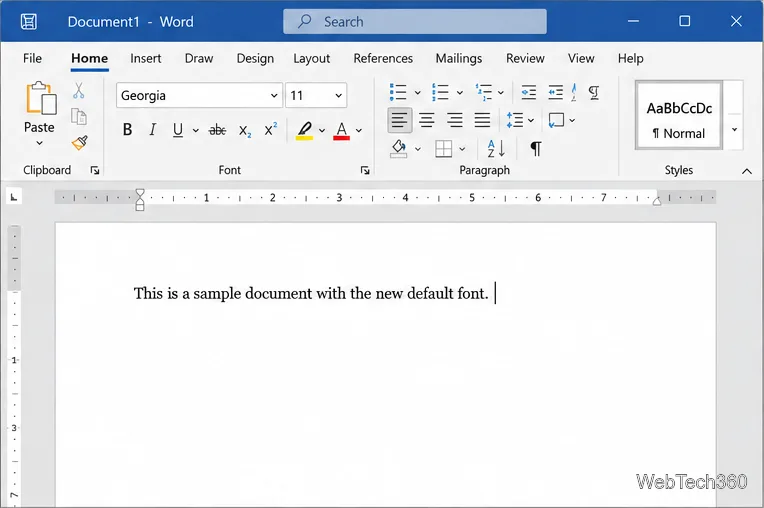Select the Normal style in the gallery
Viewport: 764px width, 508px height.
click(x=678, y=116)
